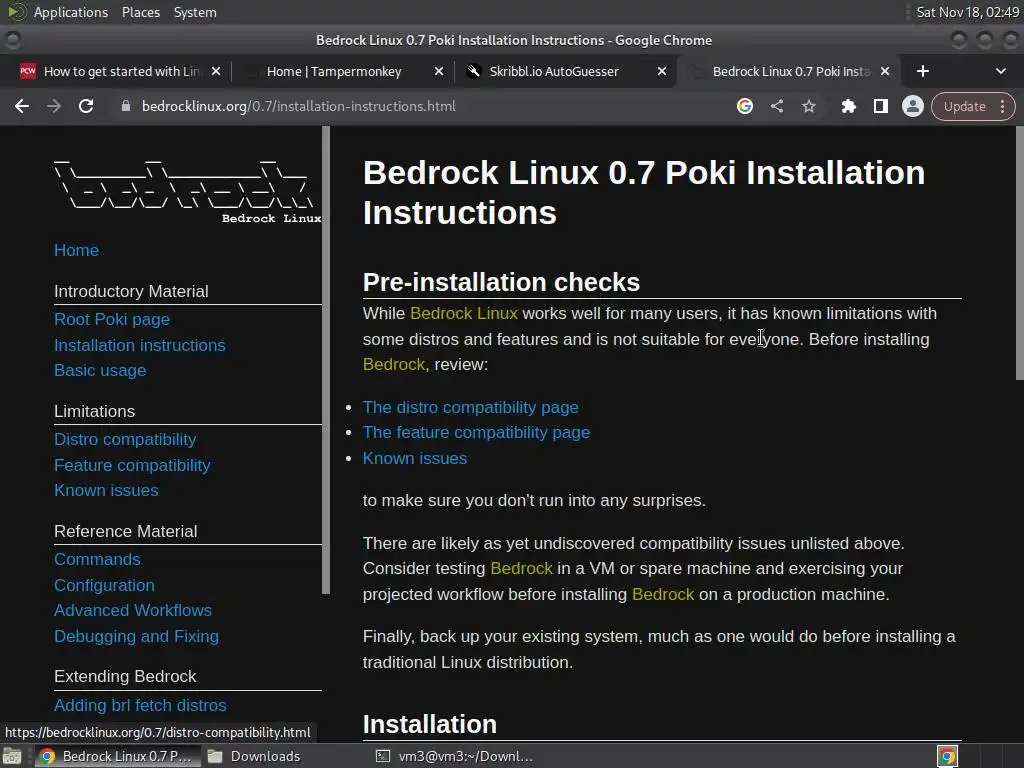Viewport: 1024px width, 768px height.
Task: Go back using the back arrow
Action: pos(22,106)
